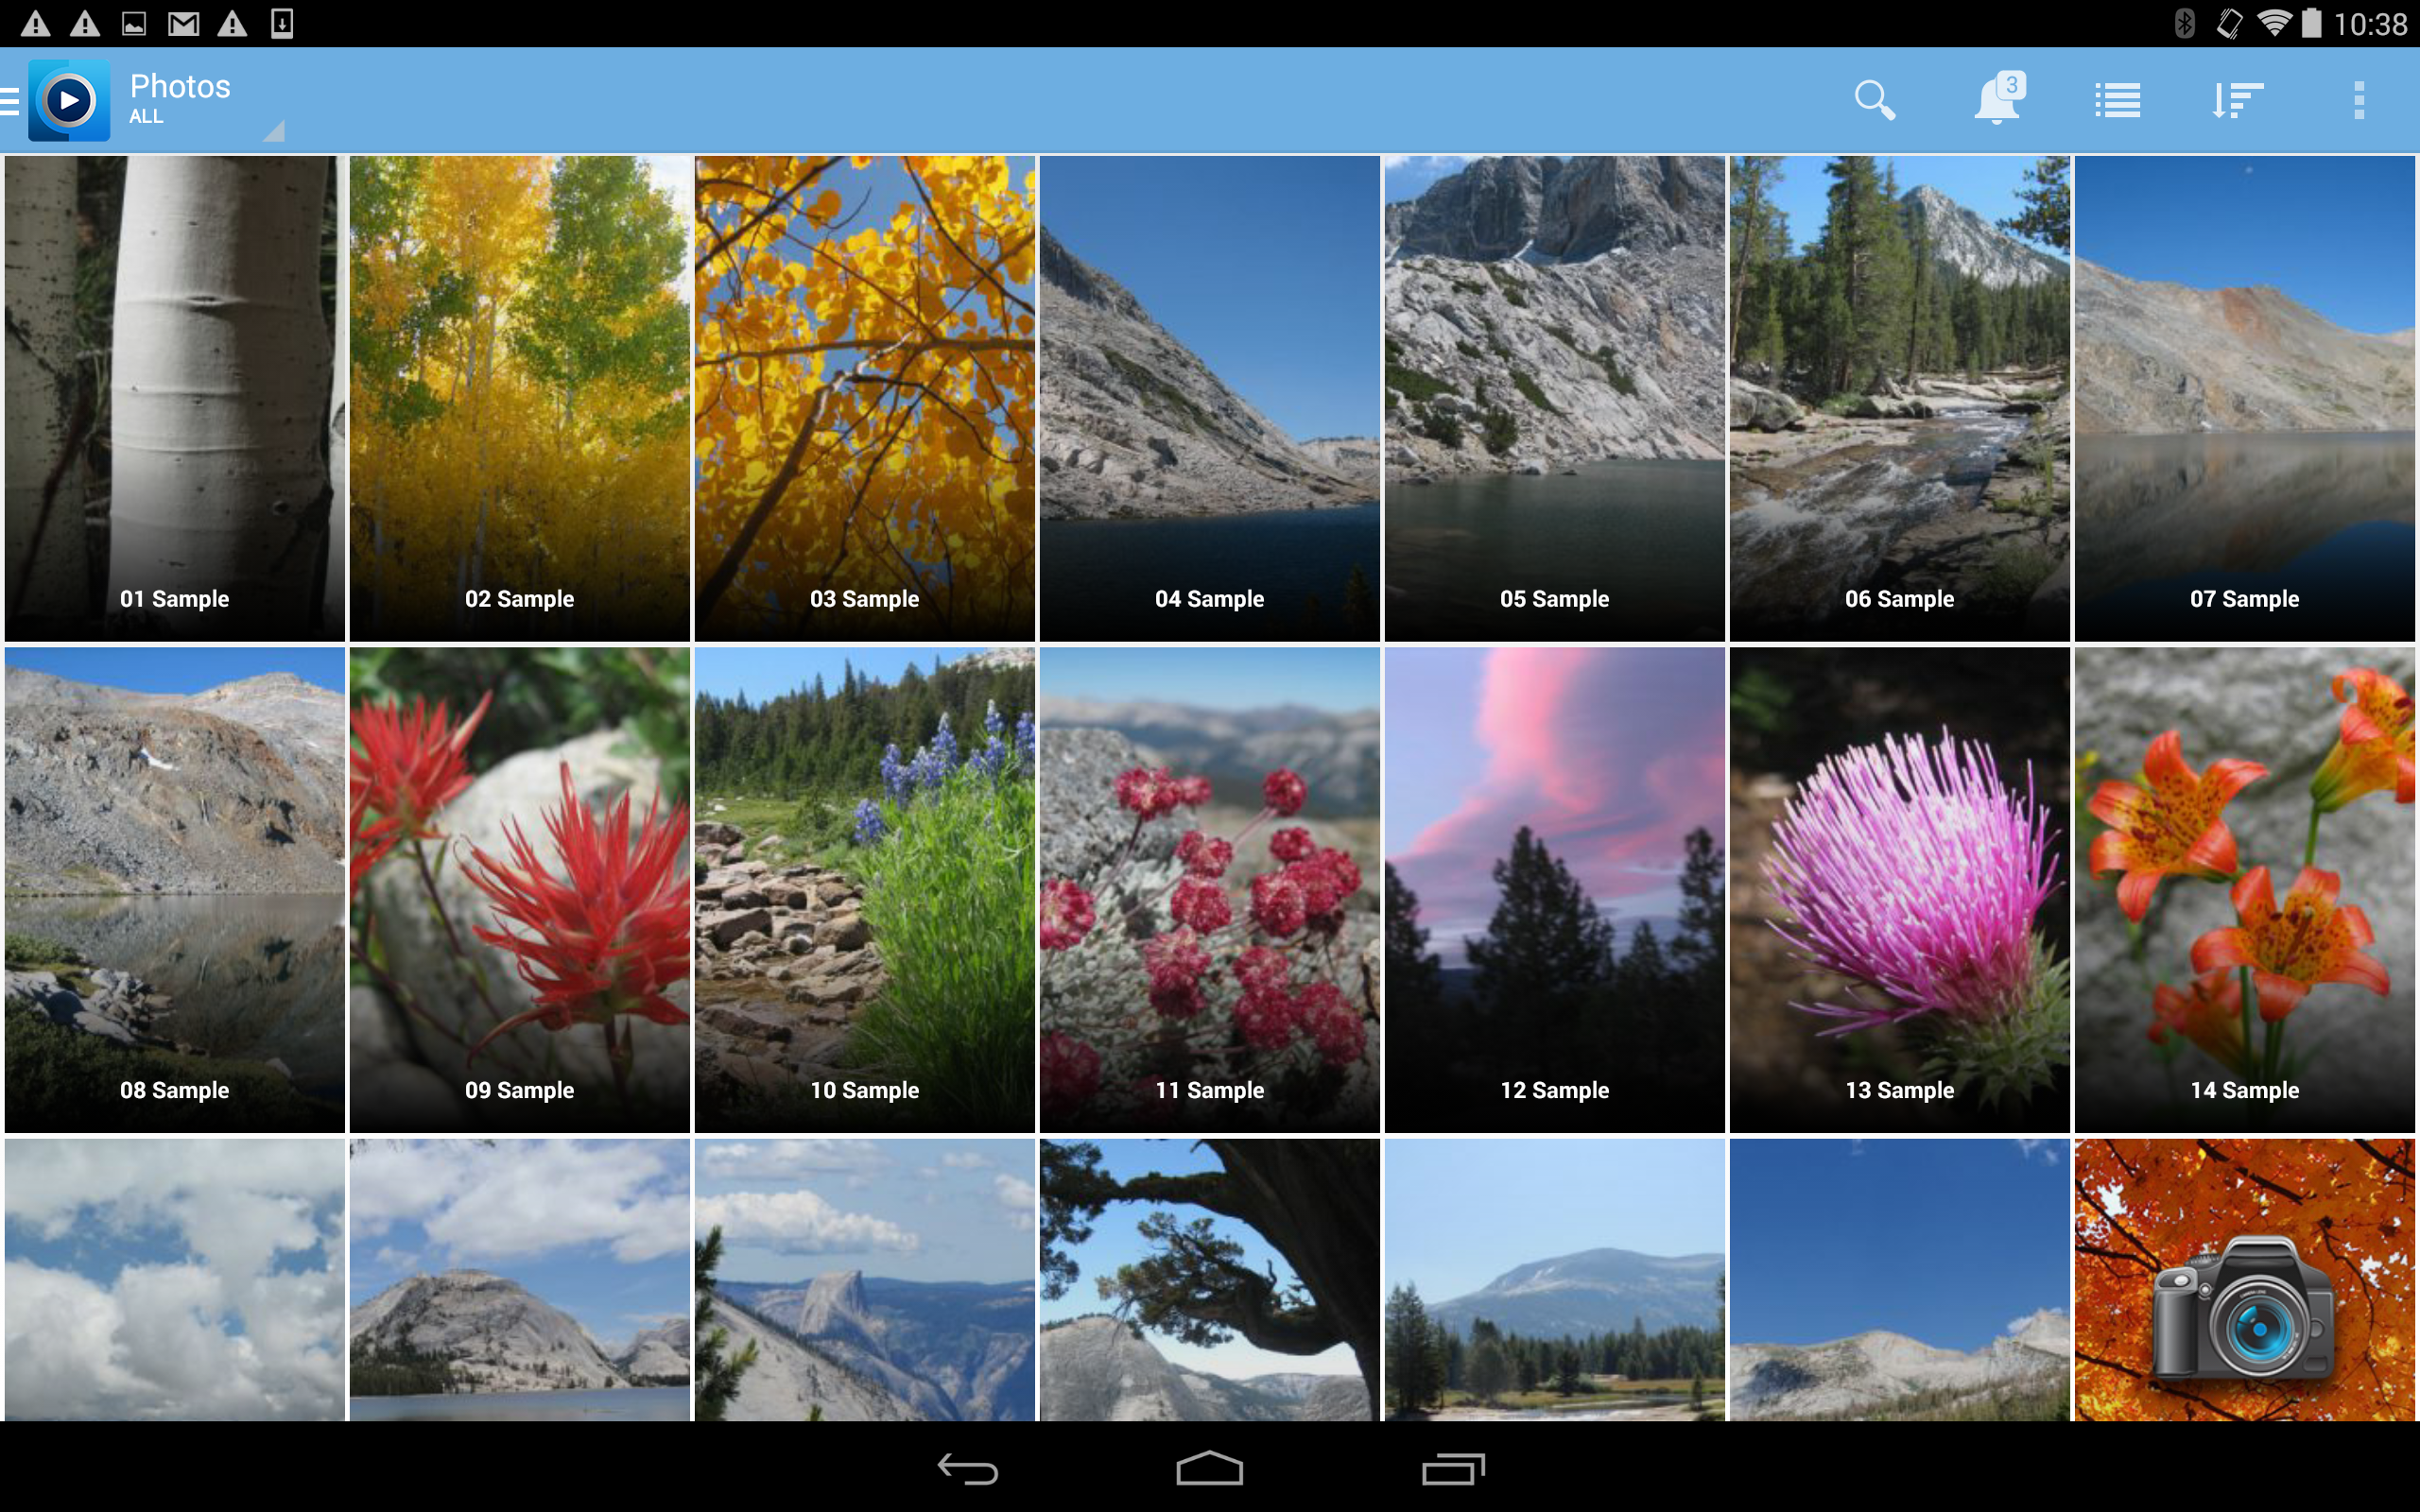Open the sort order options
Screen dimensions: 2420x1512
pyautogui.click(x=2237, y=100)
